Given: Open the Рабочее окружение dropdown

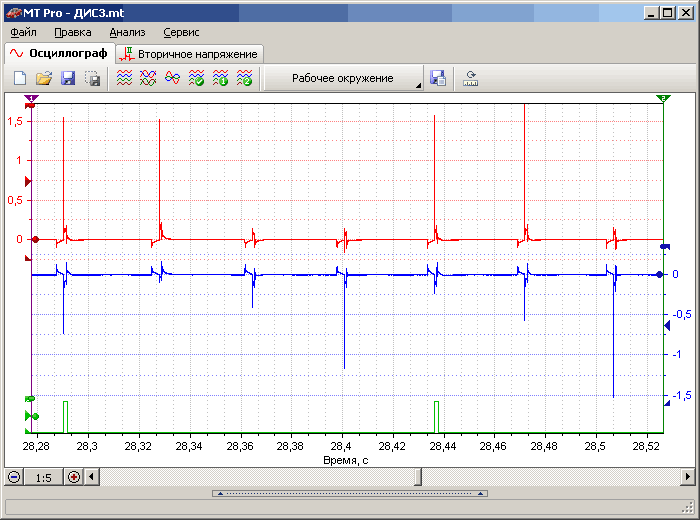Looking at the screenshot, I should [x=343, y=78].
